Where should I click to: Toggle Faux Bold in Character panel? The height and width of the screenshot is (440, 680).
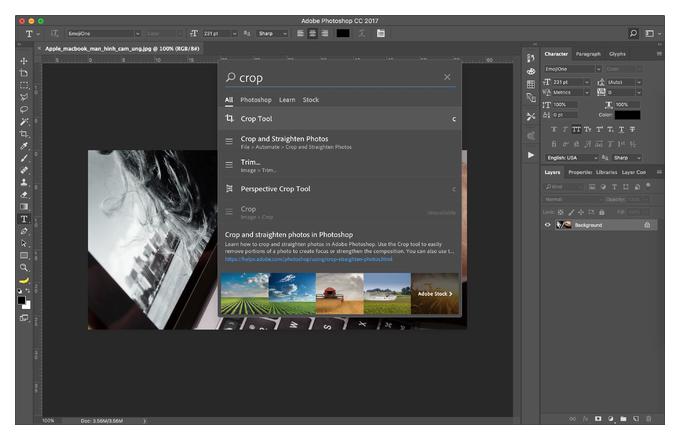[554, 129]
